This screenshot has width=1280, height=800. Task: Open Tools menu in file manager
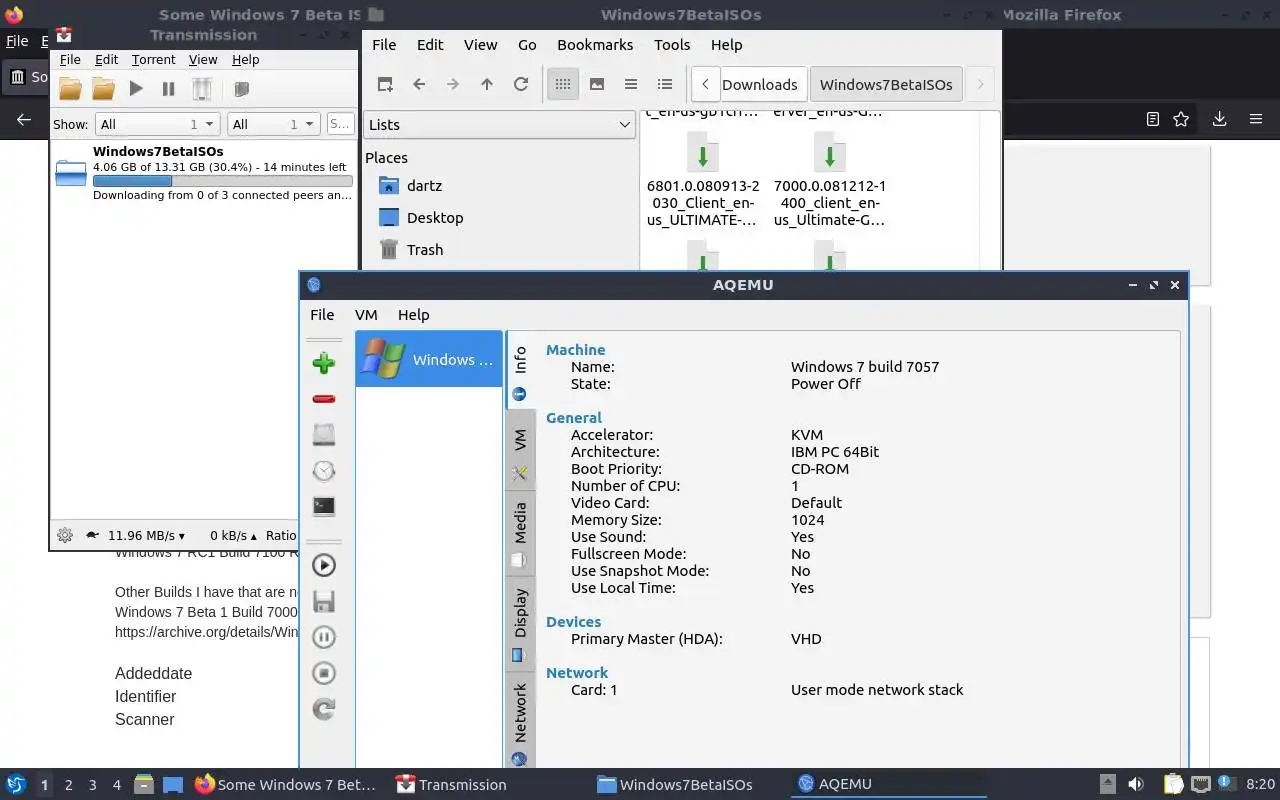click(x=672, y=45)
